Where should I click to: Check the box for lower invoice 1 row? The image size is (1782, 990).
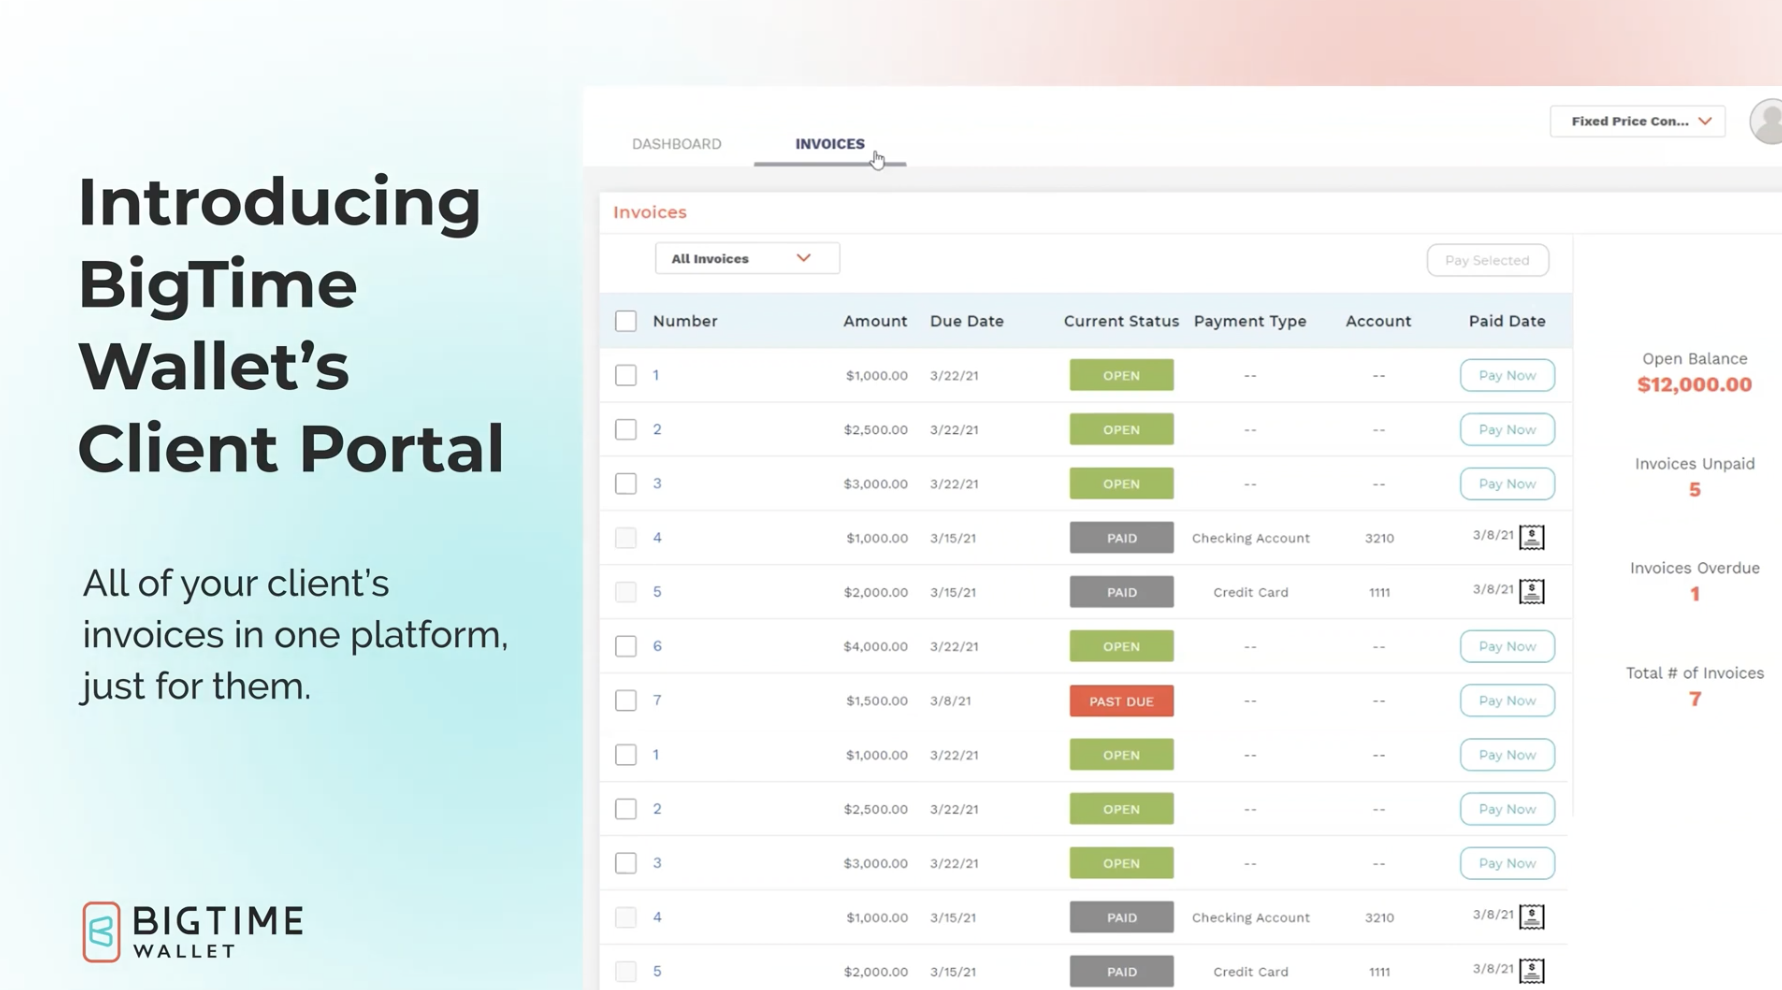pos(625,754)
